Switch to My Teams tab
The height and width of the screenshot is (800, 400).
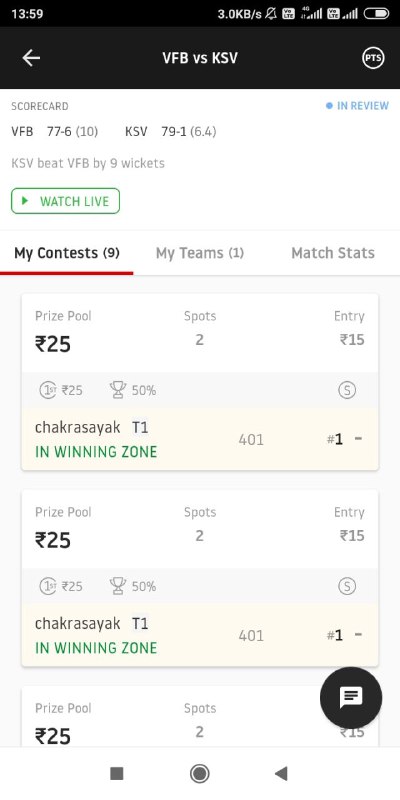[x=200, y=253]
